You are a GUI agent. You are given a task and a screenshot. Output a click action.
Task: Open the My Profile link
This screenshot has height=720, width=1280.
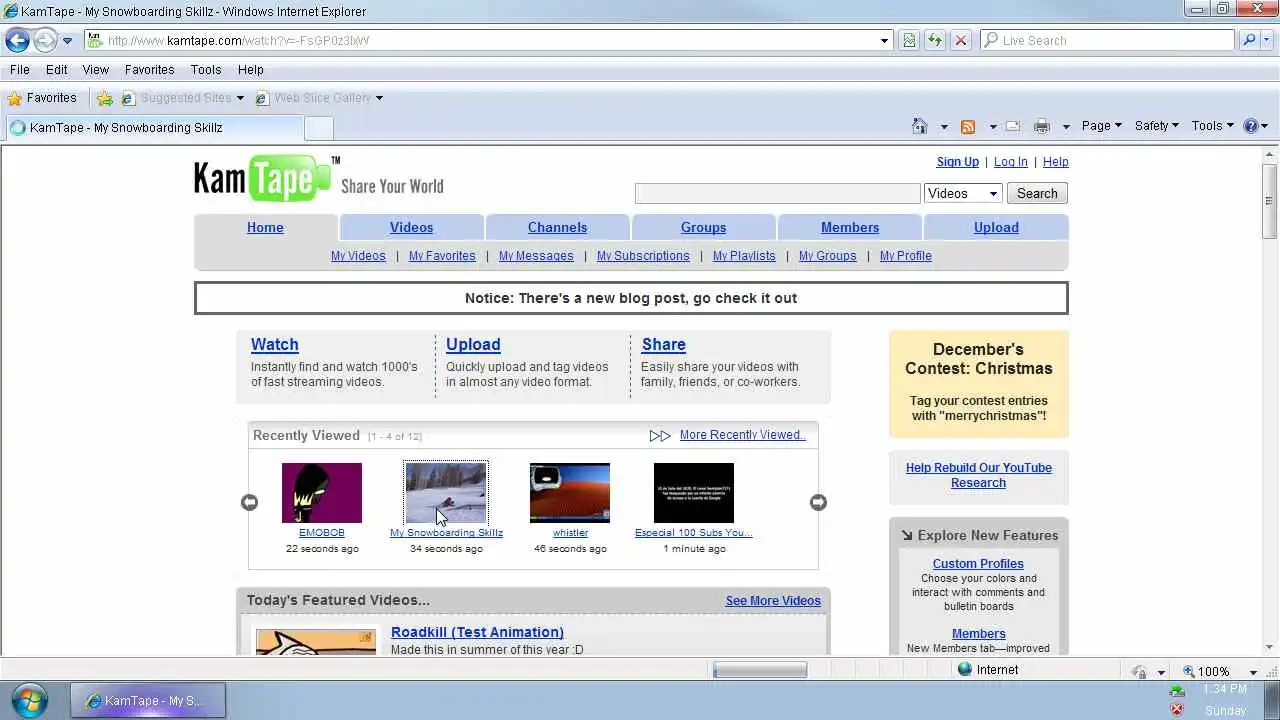click(x=906, y=256)
